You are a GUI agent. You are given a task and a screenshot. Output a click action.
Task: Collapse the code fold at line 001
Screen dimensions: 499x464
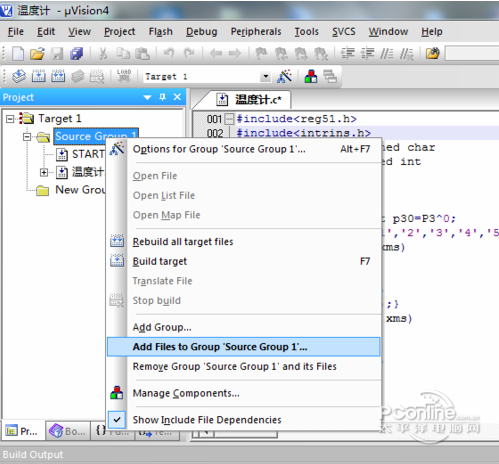[x=229, y=119]
